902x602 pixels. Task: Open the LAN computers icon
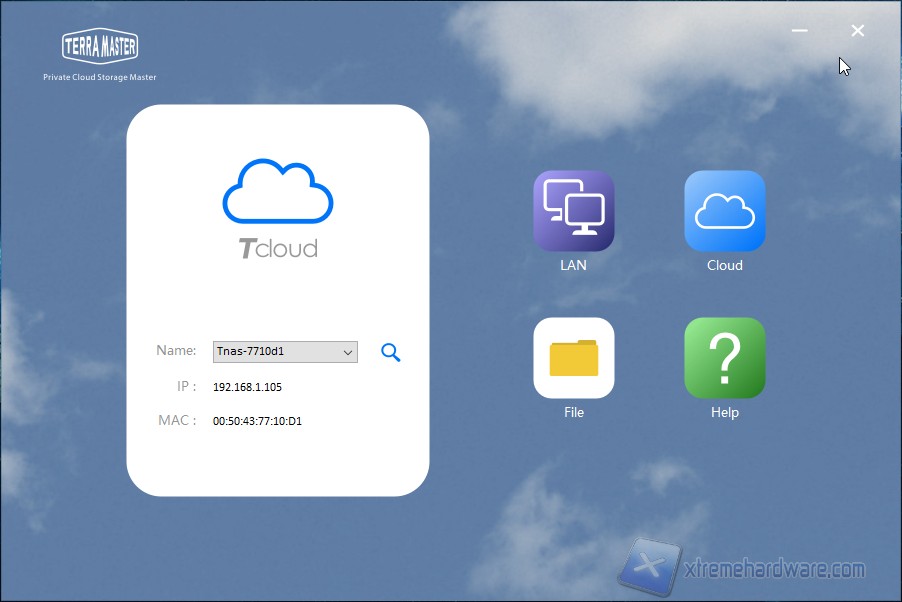point(573,210)
